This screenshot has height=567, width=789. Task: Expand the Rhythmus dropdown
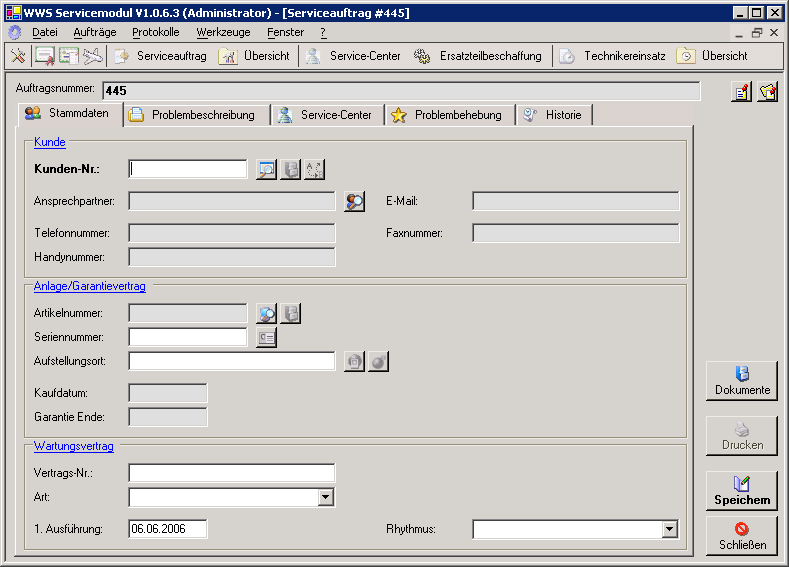click(669, 529)
